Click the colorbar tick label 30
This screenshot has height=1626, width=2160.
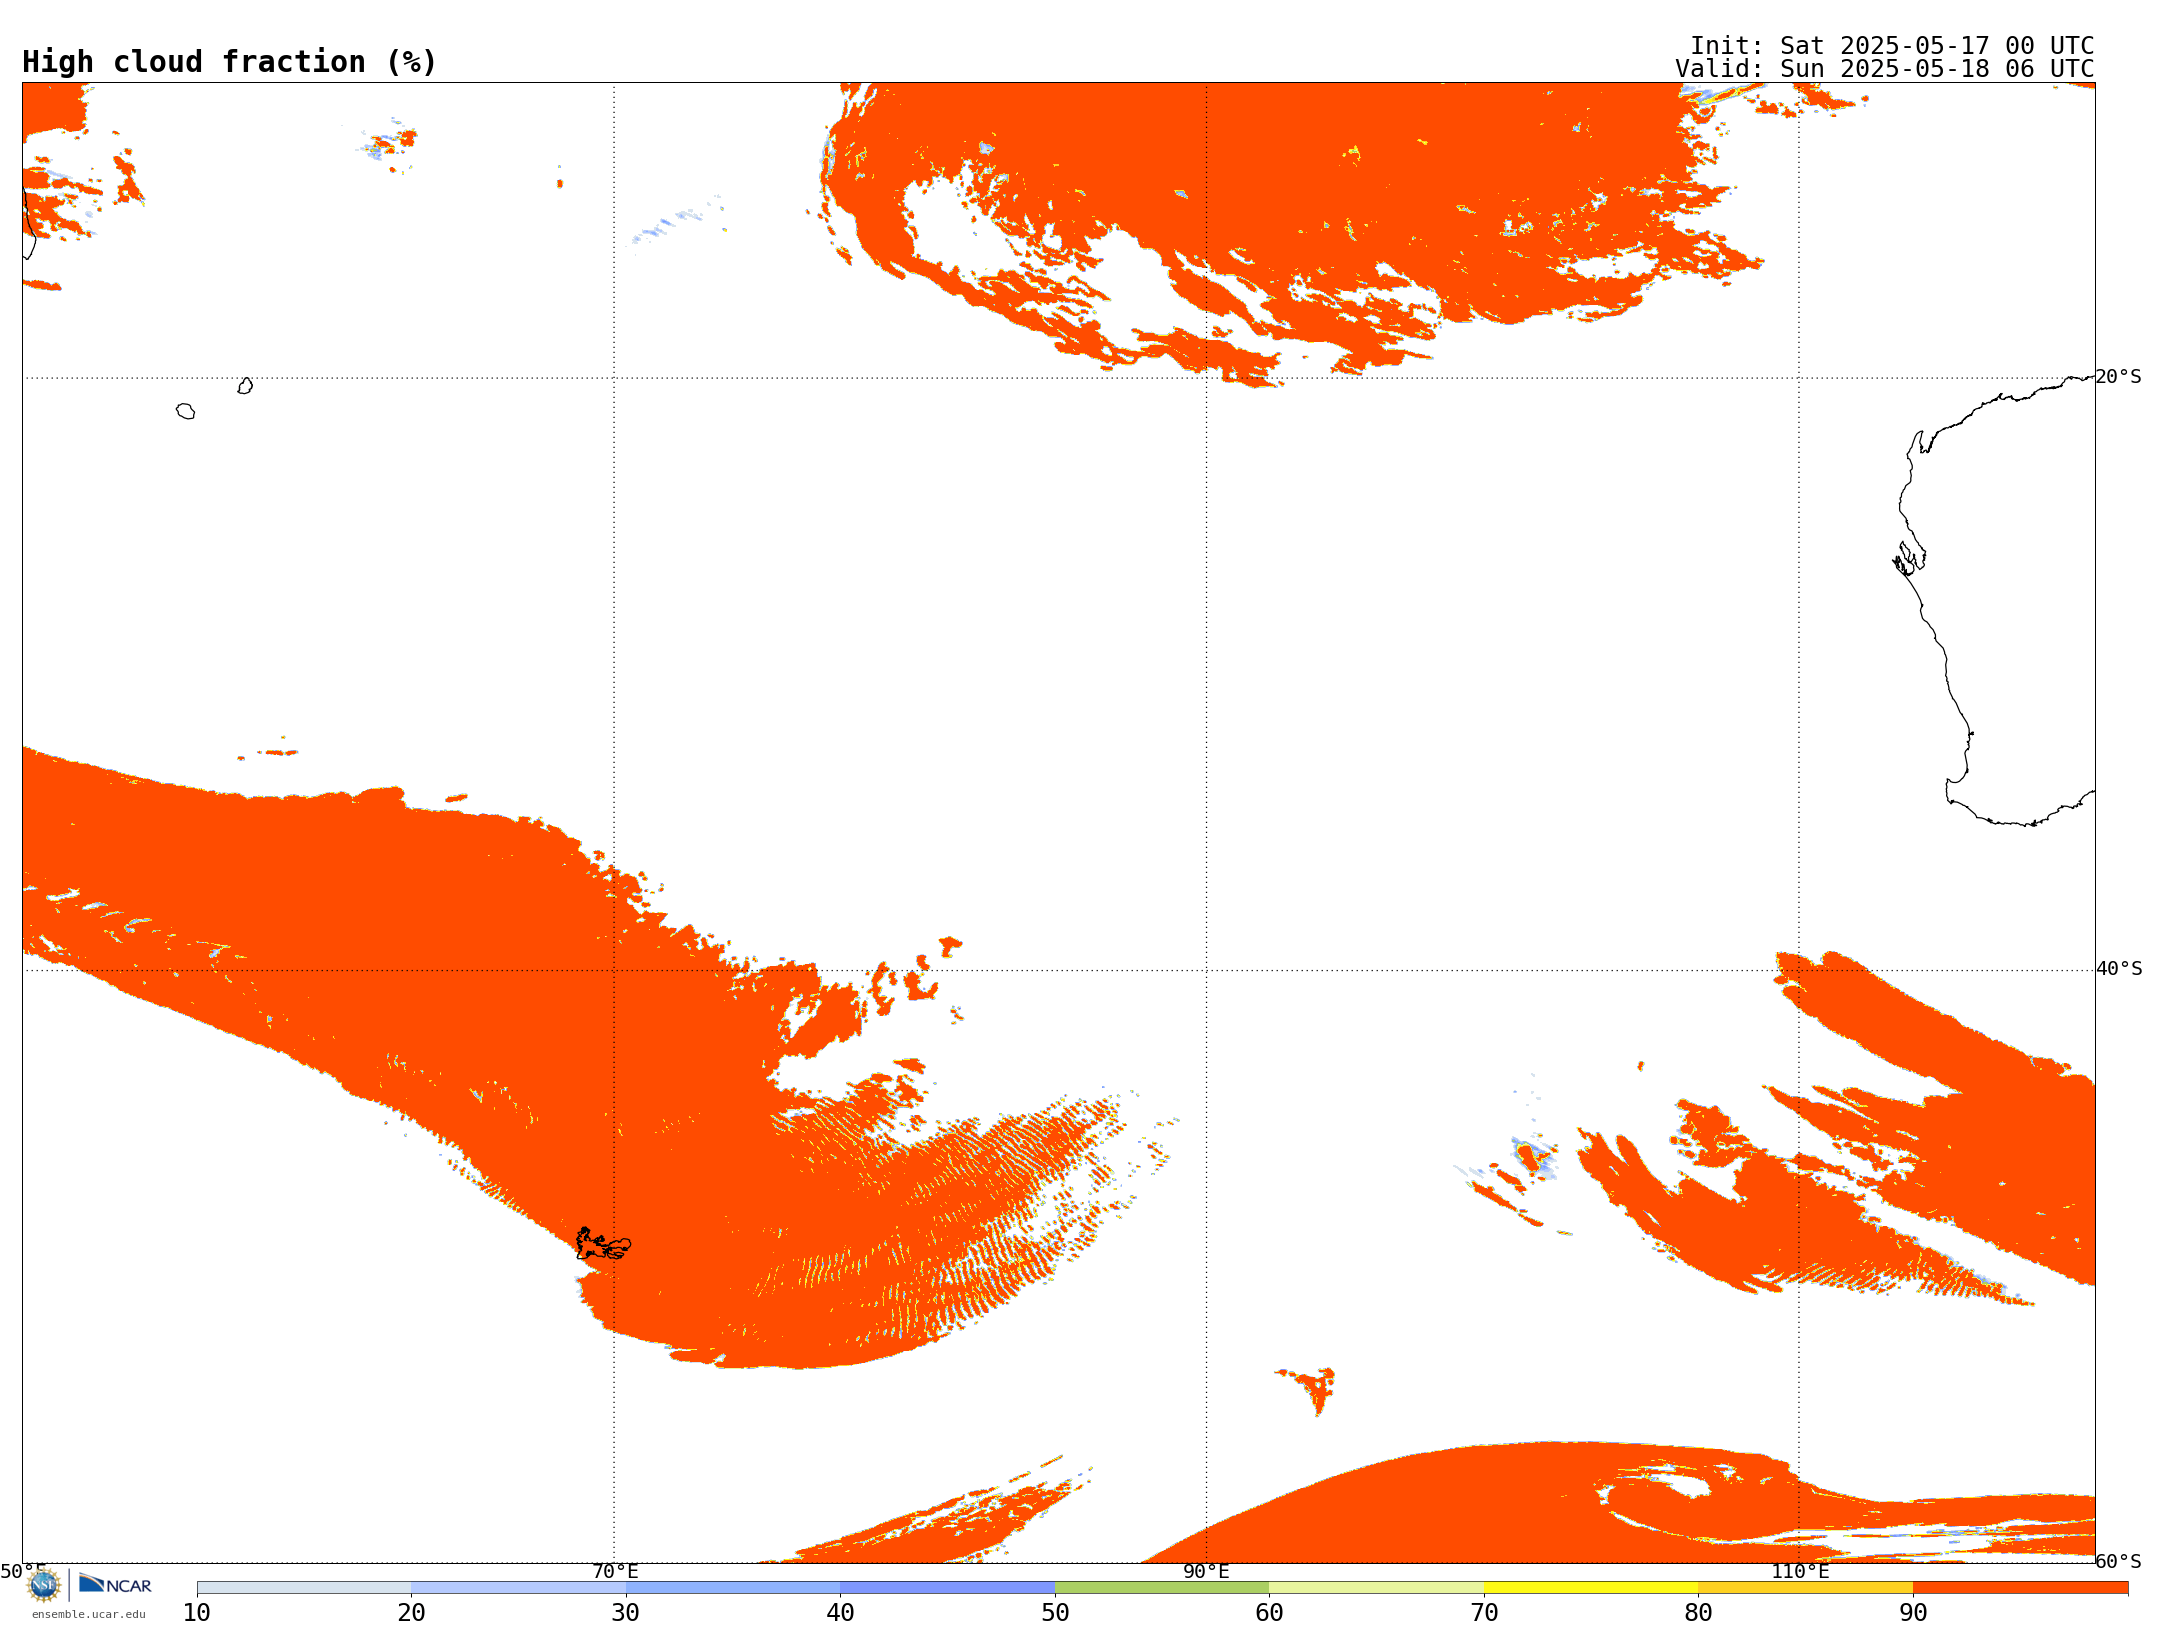coord(626,1613)
